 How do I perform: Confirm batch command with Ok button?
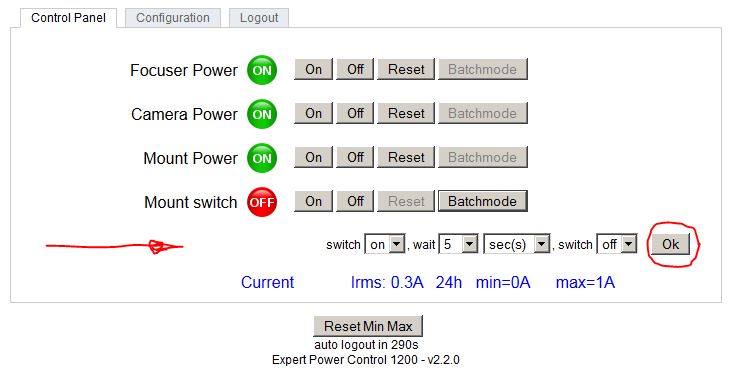pyautogui.click(x=670, y=244)
